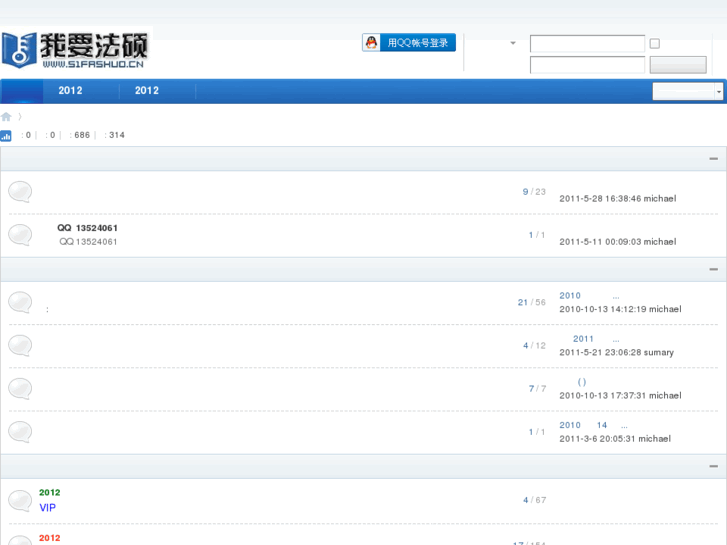
Task: Open the second 2012 navigation tab
Action: pos(147,91)
